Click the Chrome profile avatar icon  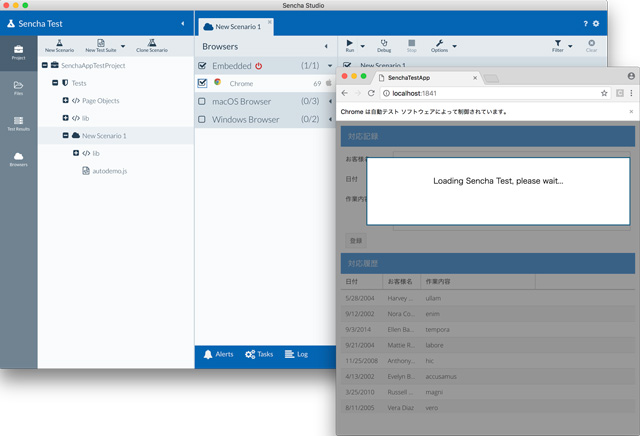click(x=631, y=76)
